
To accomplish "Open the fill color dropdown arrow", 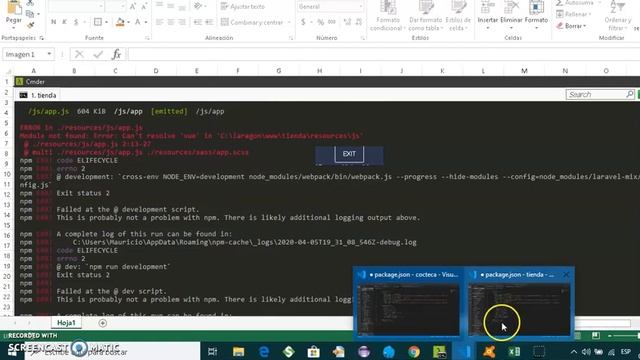I will [x=129, y=22].
